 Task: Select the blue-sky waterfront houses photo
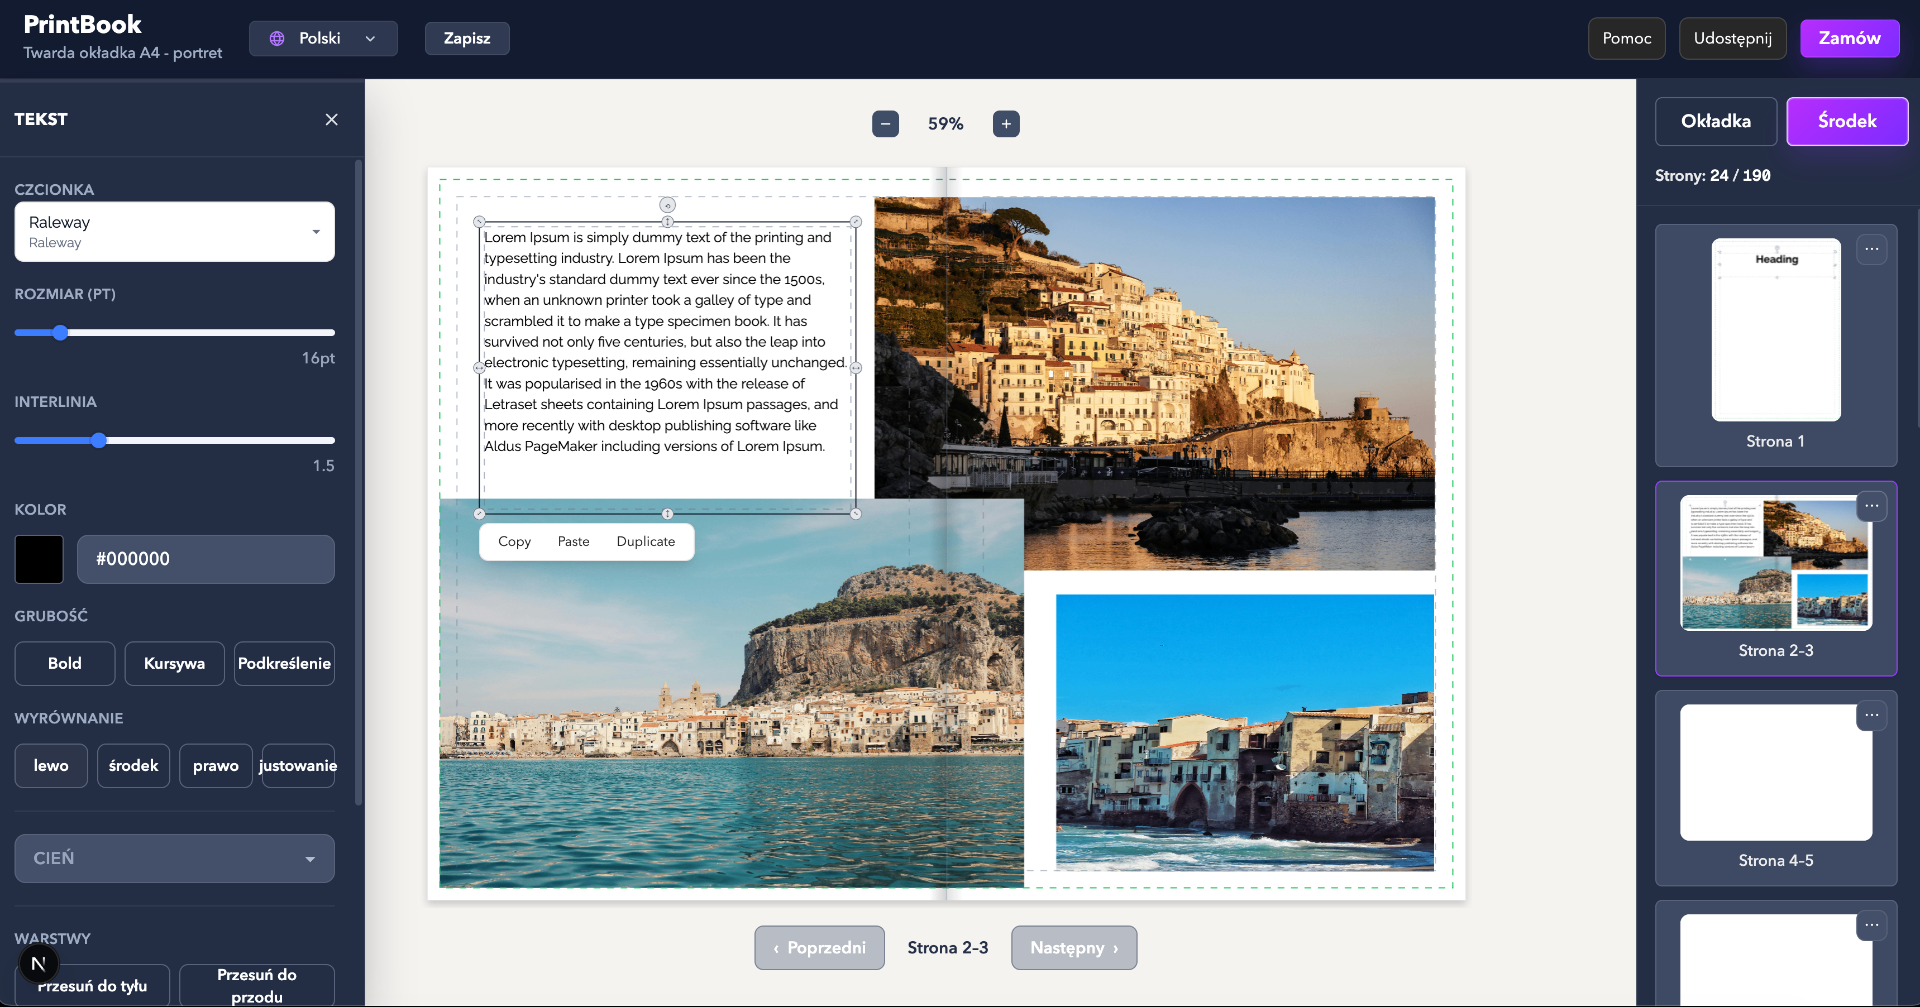pyautogui.click(x=1245, y=732)
